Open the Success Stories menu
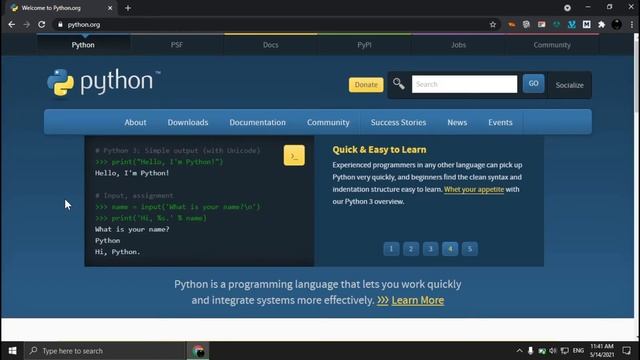640x360 pixels. tap(398, 122)
